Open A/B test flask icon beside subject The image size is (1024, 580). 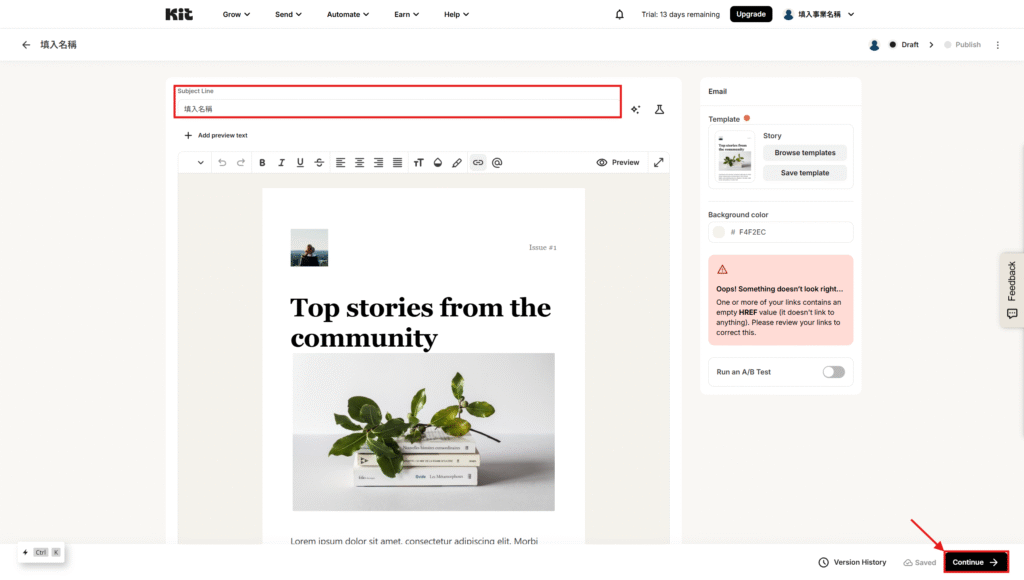659,109
